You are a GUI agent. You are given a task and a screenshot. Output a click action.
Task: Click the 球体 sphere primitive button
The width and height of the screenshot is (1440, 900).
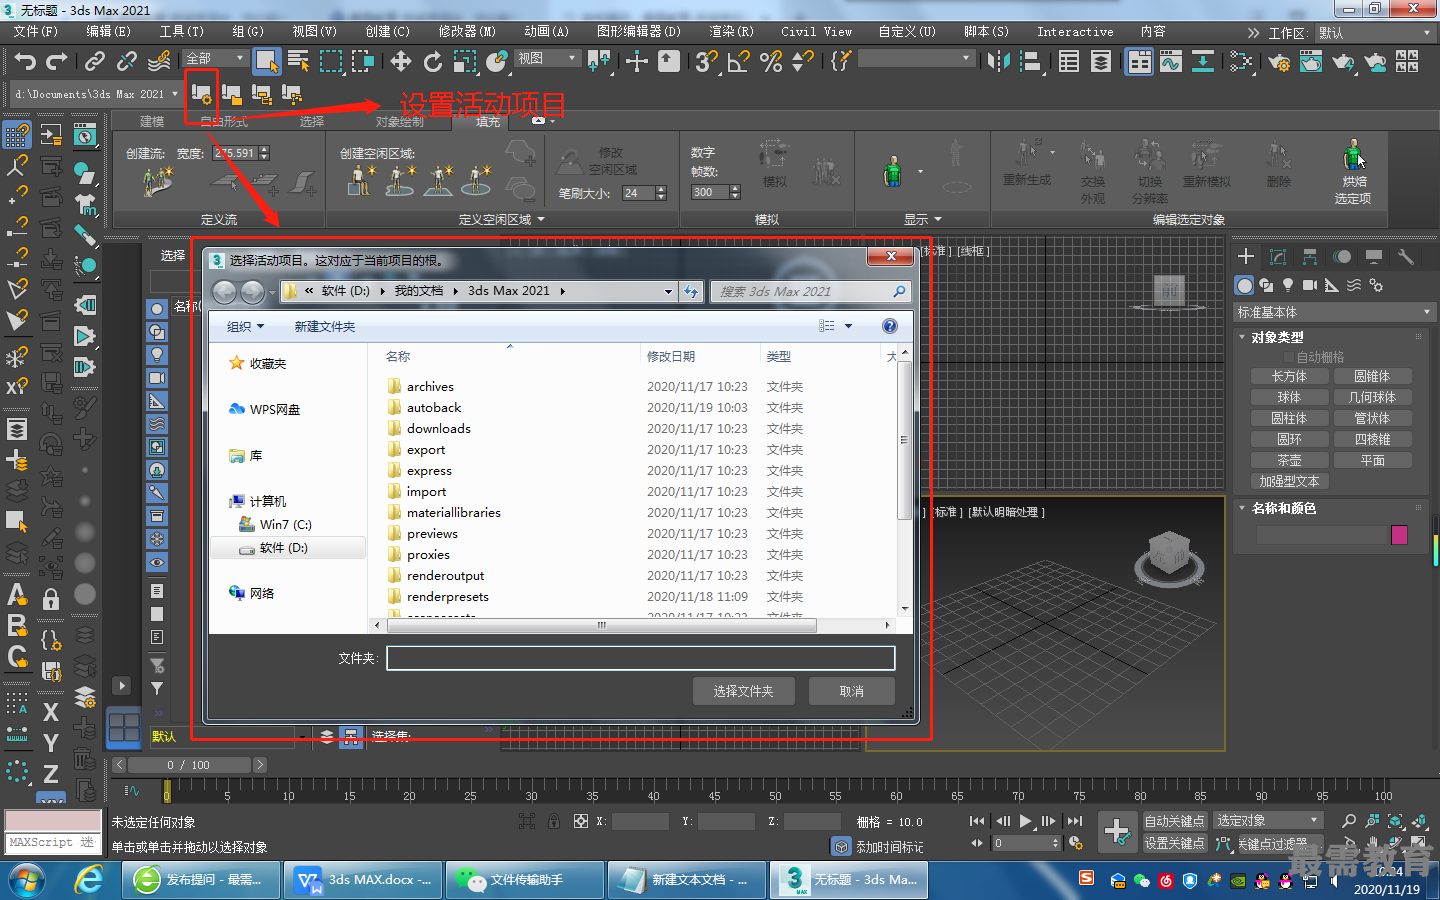(x=1289, y=397)
